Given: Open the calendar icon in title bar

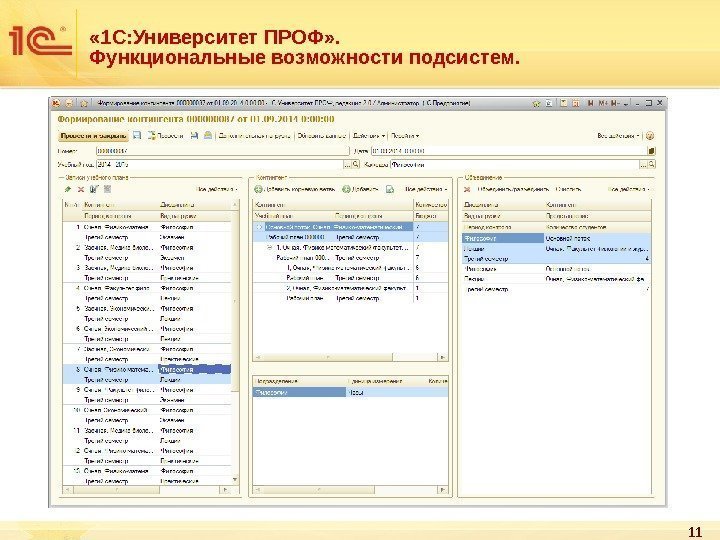Looking at the screenshot, I should tap(576, 103).
